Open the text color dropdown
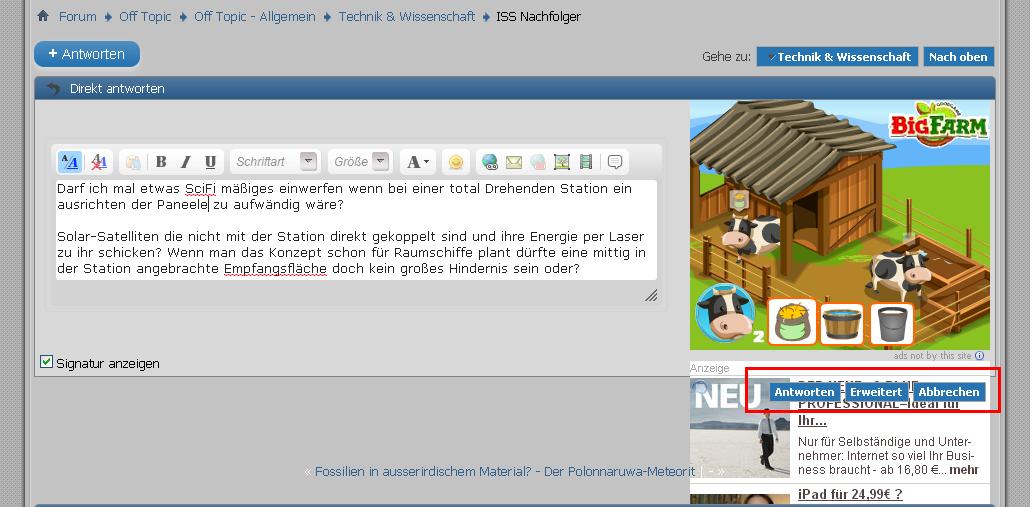1030x507 pixels. [417, 162]
